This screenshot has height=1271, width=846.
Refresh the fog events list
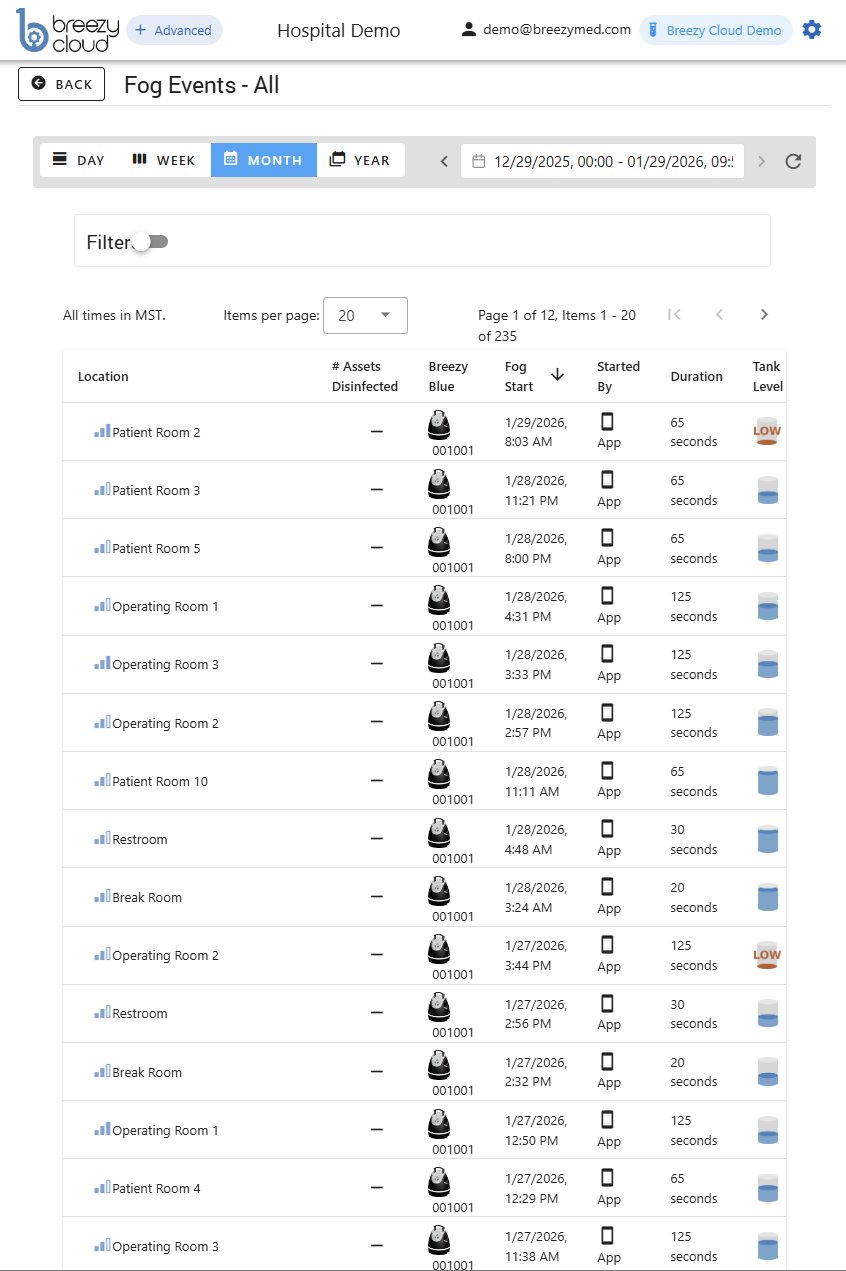(793, 161)
